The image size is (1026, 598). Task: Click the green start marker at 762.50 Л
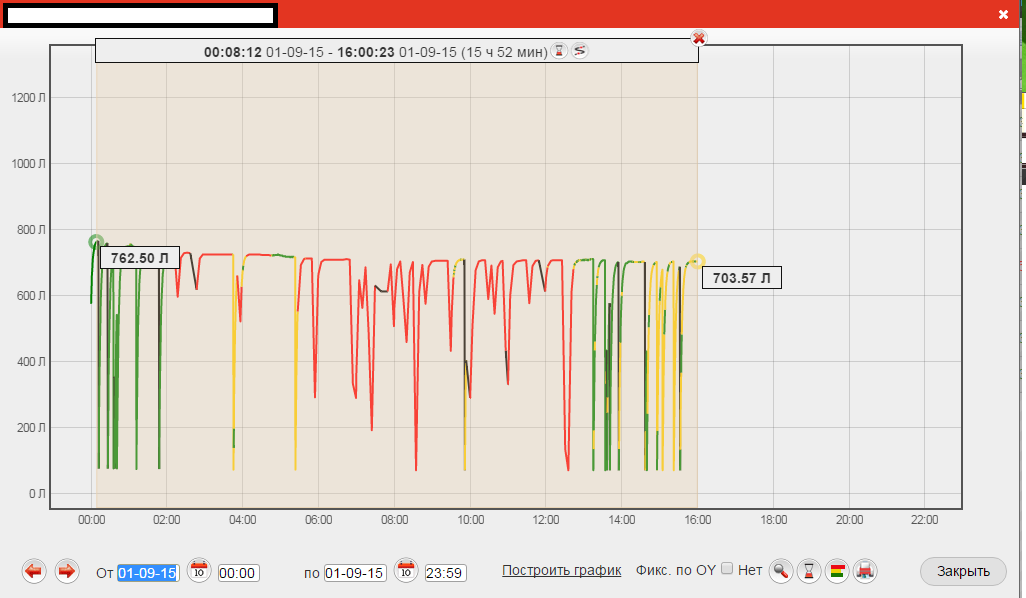96,242
